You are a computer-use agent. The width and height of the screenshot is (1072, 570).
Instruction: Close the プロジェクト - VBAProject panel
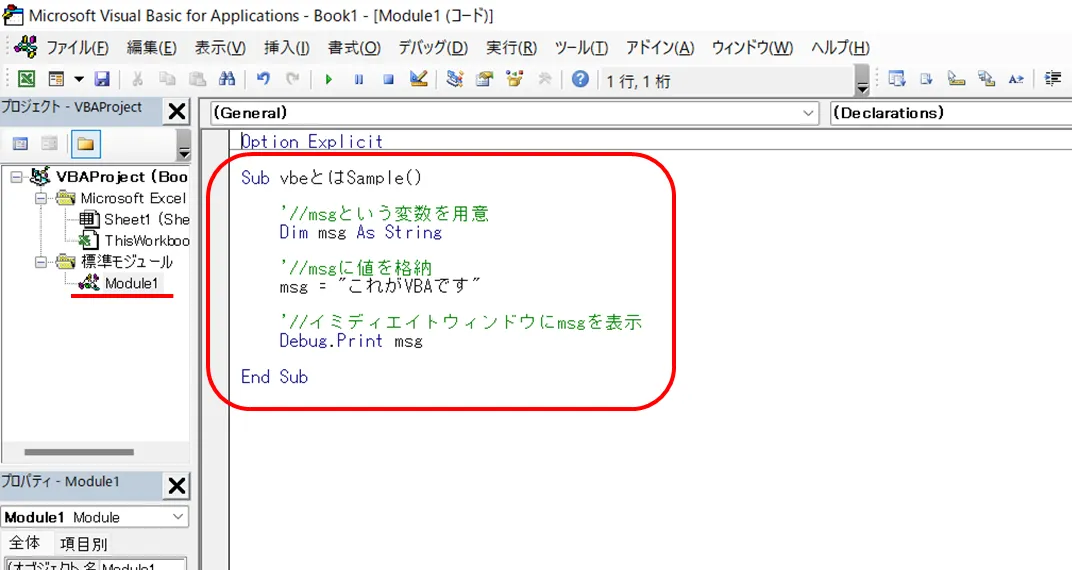176,111
